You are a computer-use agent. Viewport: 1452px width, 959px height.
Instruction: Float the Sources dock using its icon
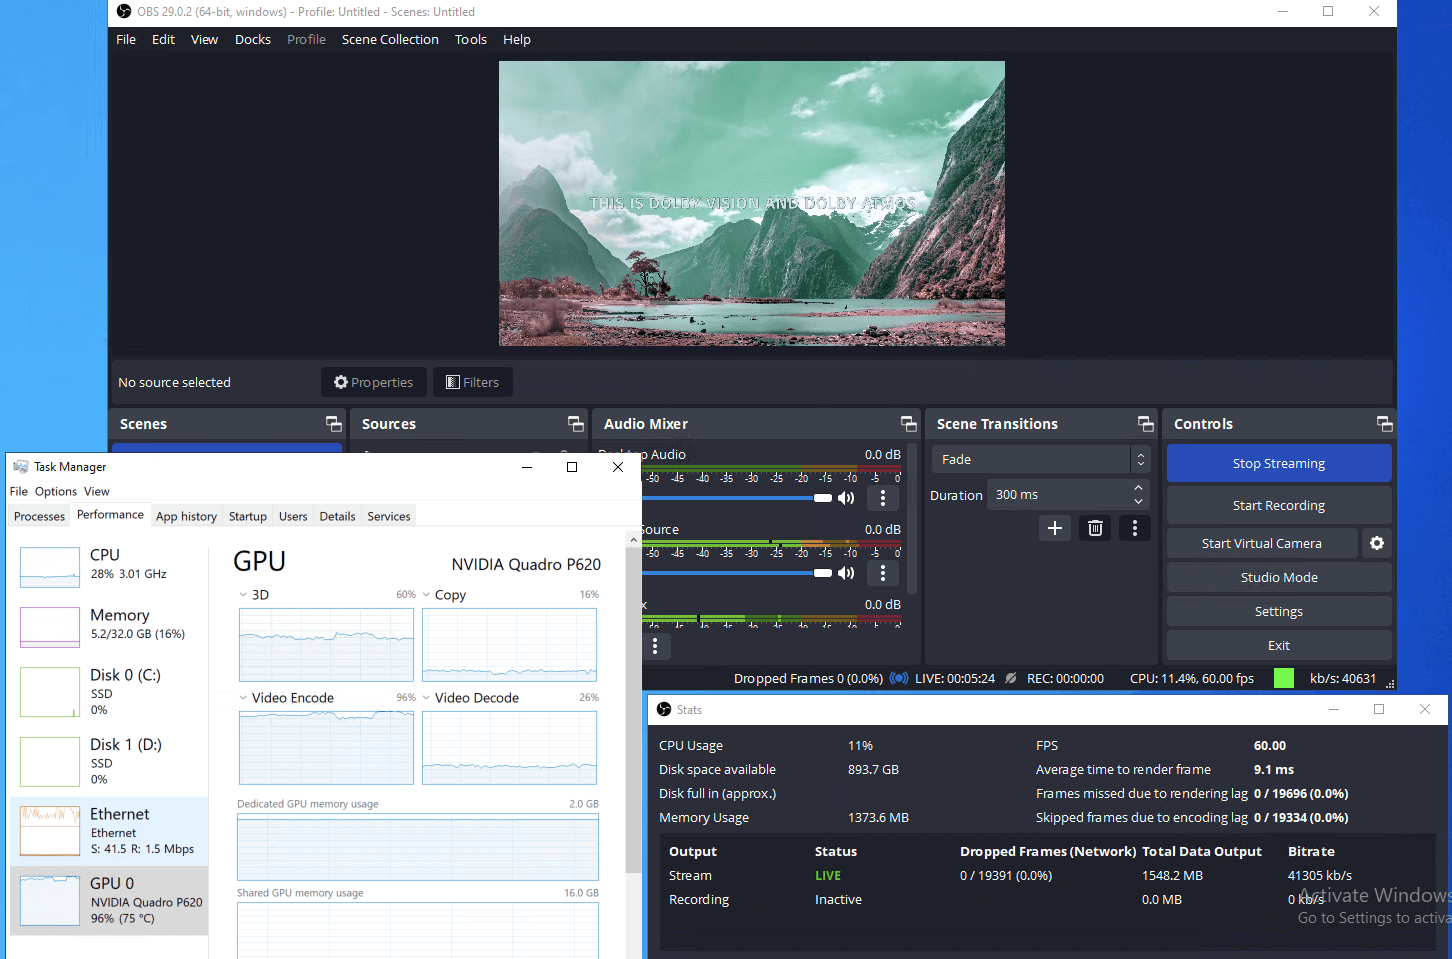tap(575, 424)
